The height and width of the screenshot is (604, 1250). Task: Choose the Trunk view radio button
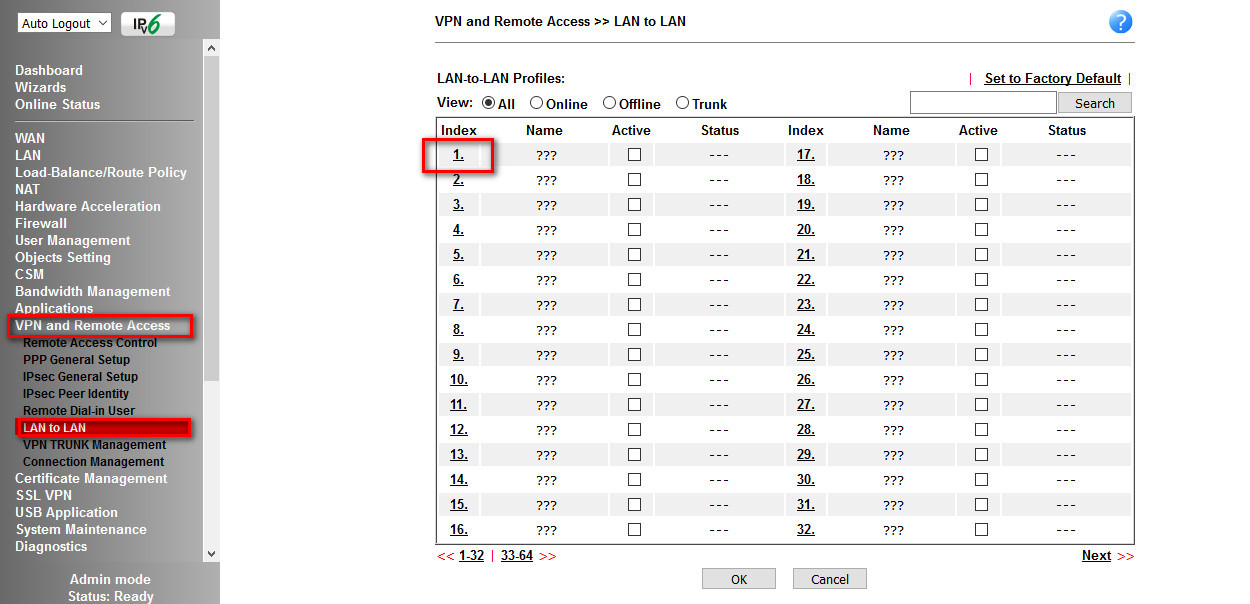[x=682, y=103]
